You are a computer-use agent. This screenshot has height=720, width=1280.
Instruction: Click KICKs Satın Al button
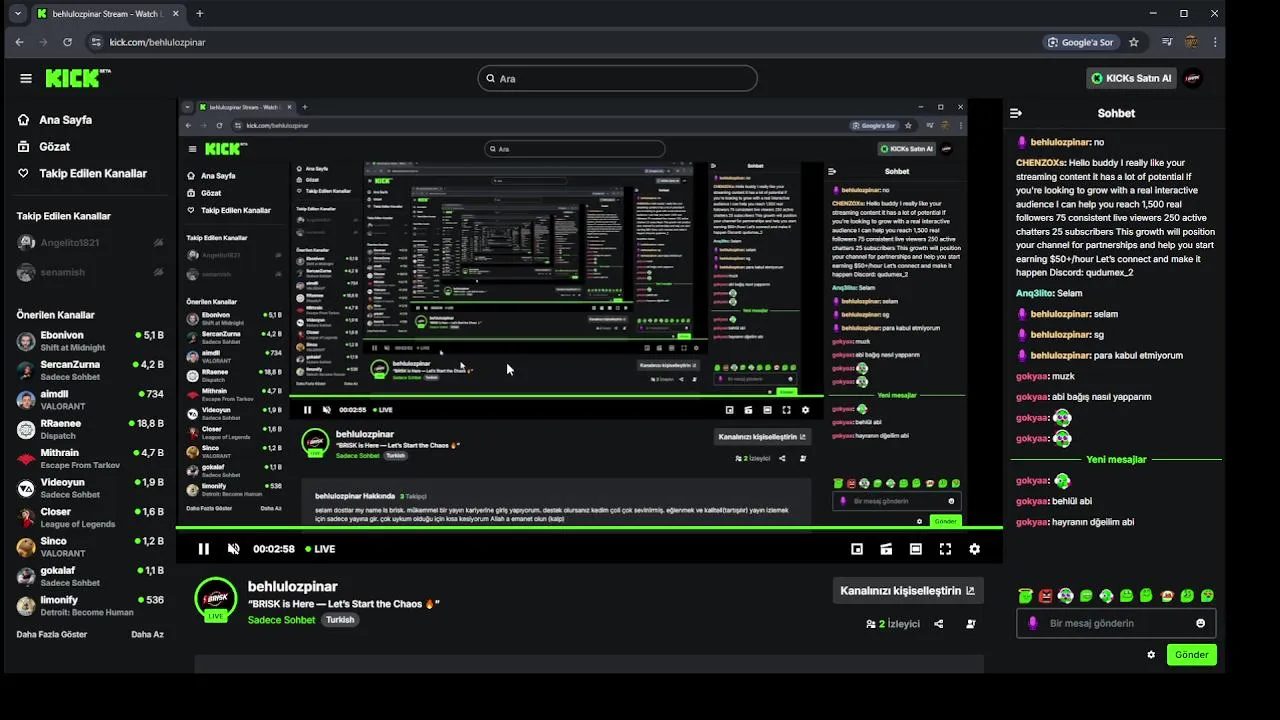pyautogui.click(x=1131, y=78)
